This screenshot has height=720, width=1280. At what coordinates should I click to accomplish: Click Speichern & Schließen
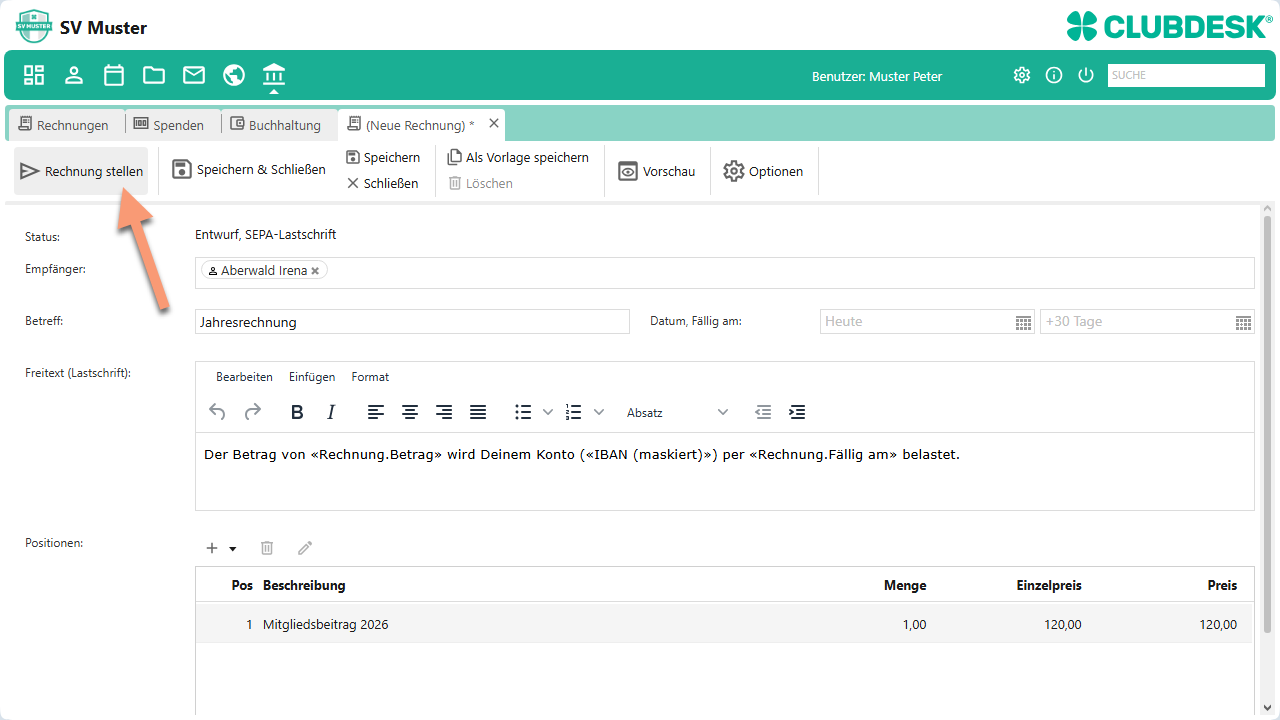pyautogui.click(x=249, y=170)
